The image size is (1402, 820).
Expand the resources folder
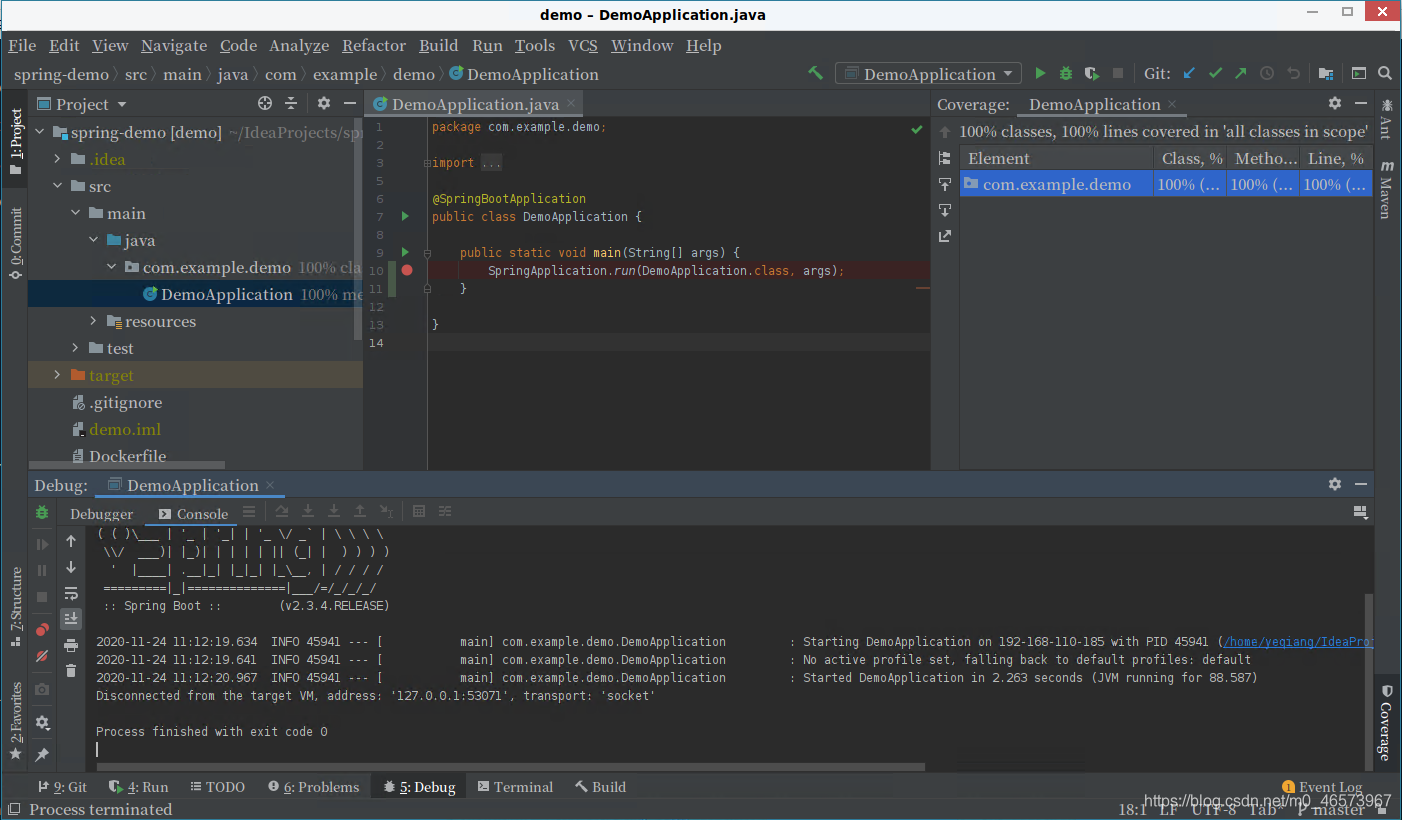[x=94, y=321]
